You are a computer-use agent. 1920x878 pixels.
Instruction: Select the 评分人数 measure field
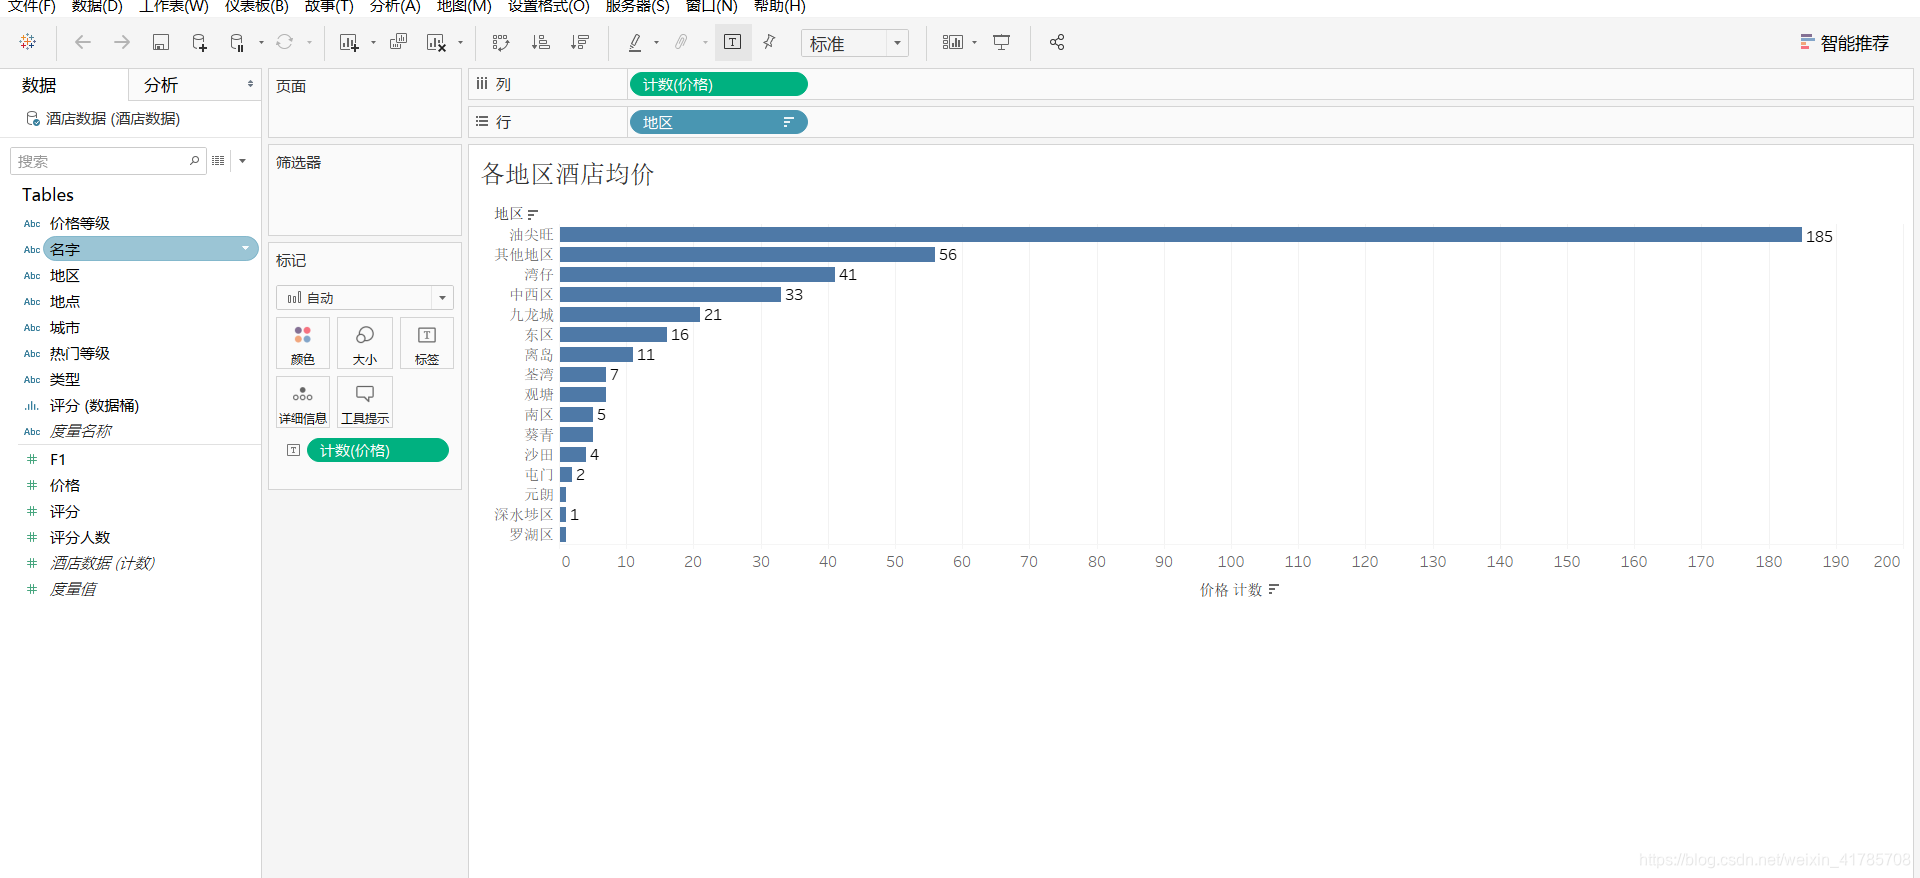point(80,537)
